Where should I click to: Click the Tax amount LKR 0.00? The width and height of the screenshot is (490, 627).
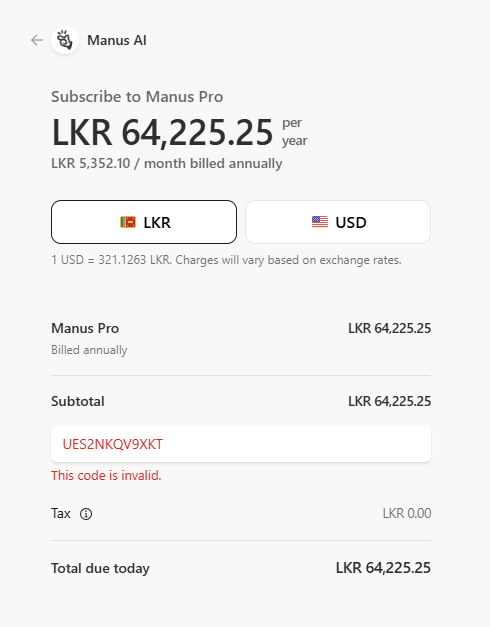click(407, 513)
